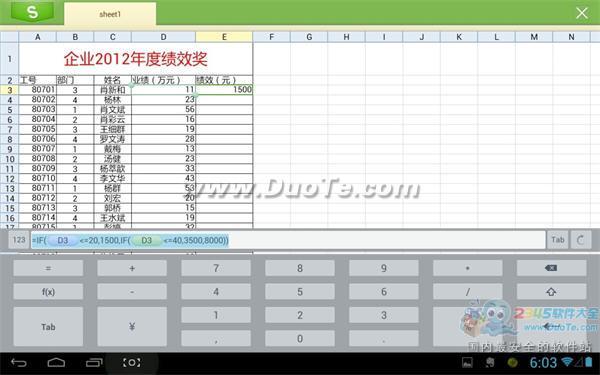Toggle the 123 keyboard mode button
Screen dimensions: 600x375
click(19, 240)
